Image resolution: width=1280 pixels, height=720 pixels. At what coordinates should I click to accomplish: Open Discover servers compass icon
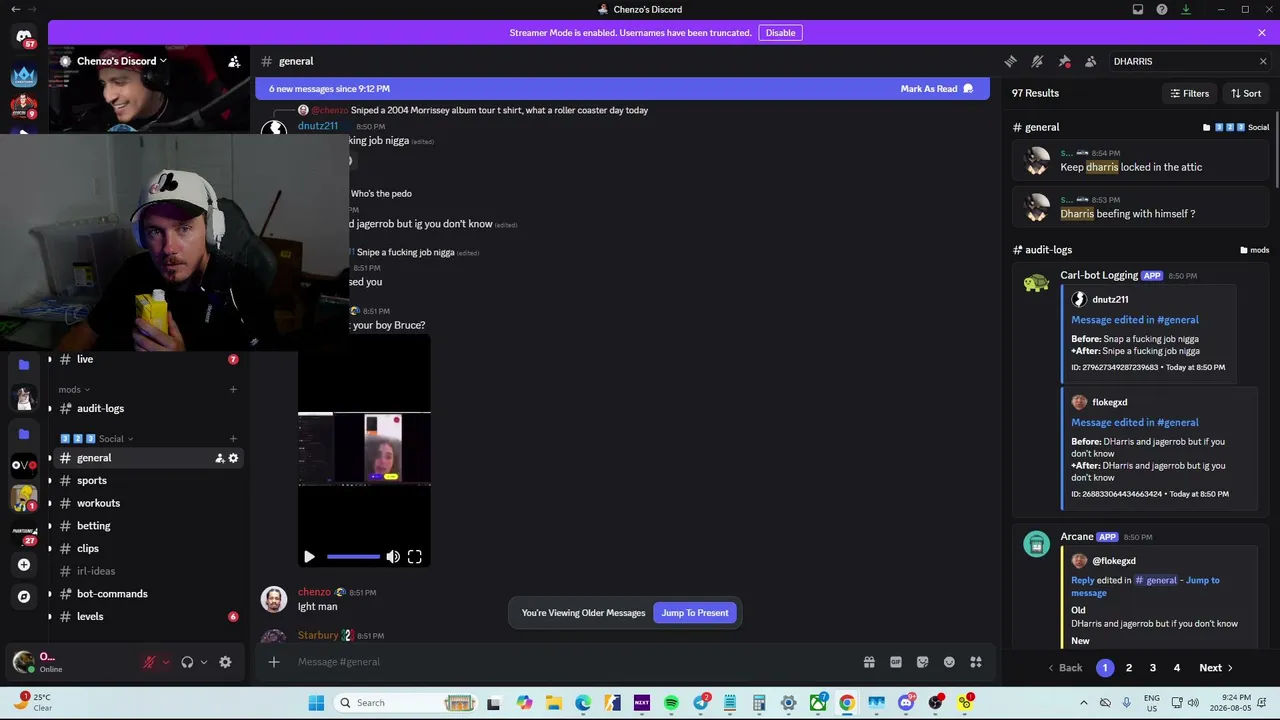click(24, 597)
